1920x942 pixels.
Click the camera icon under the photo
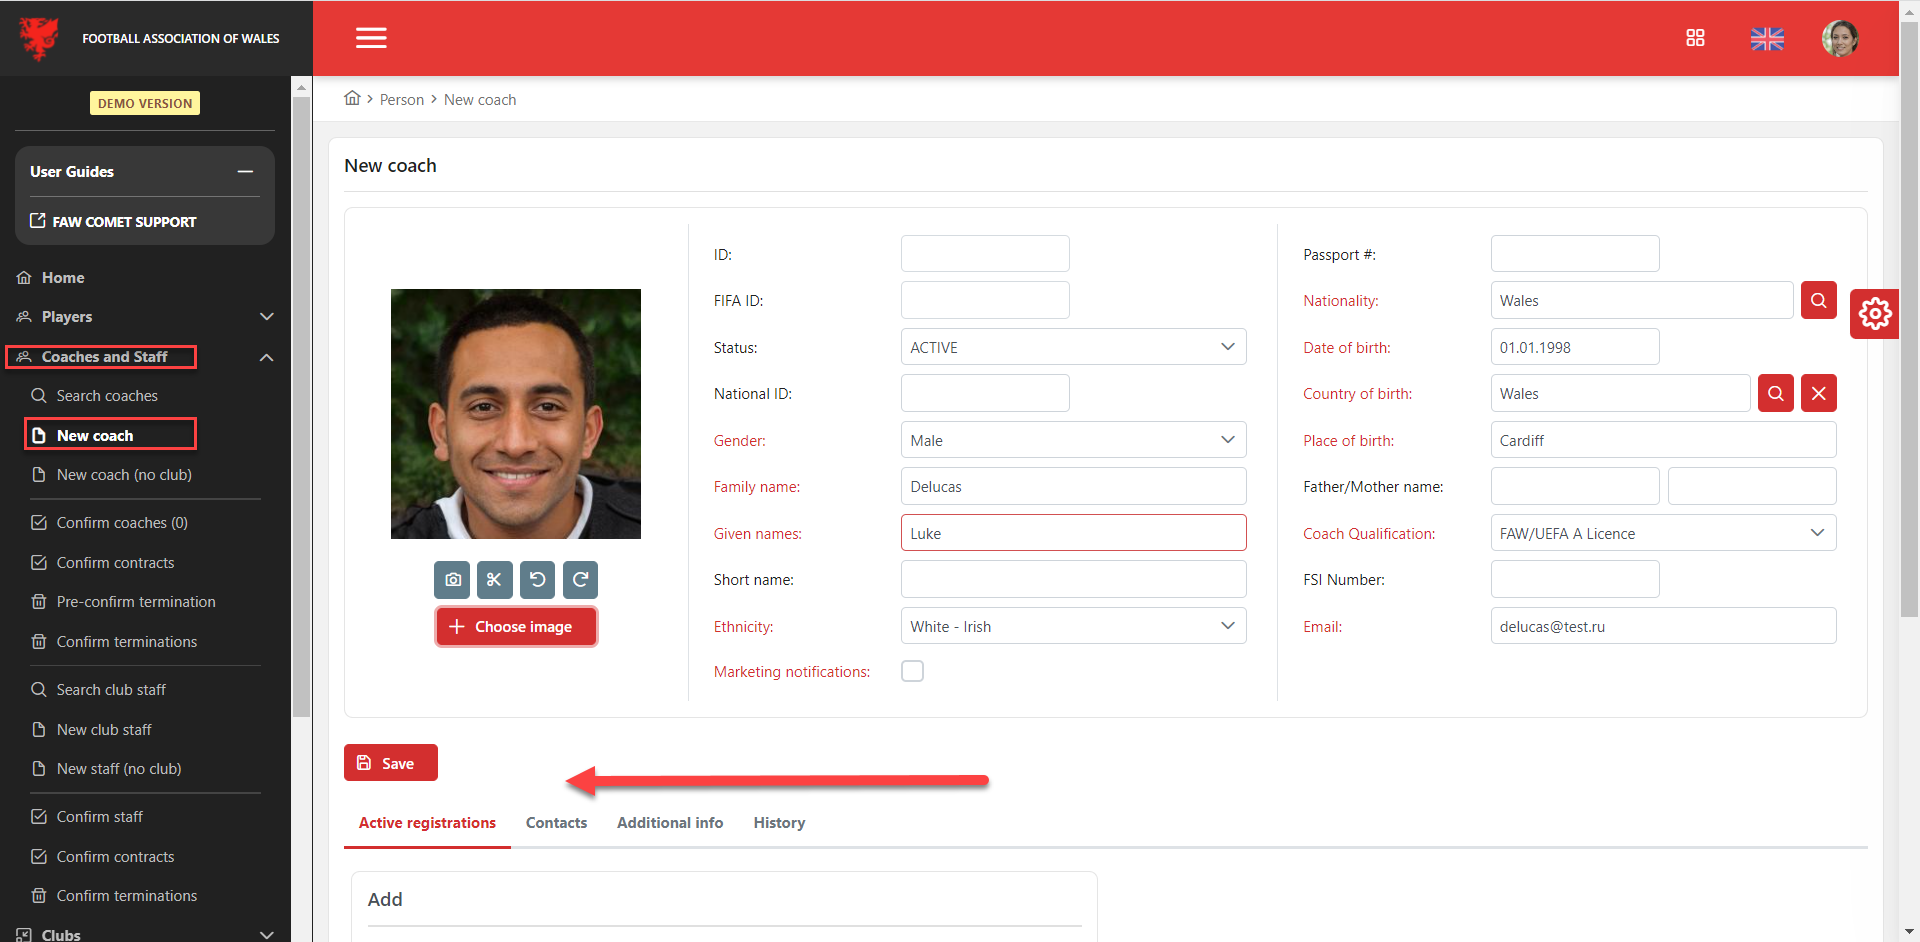pos(453,580)
